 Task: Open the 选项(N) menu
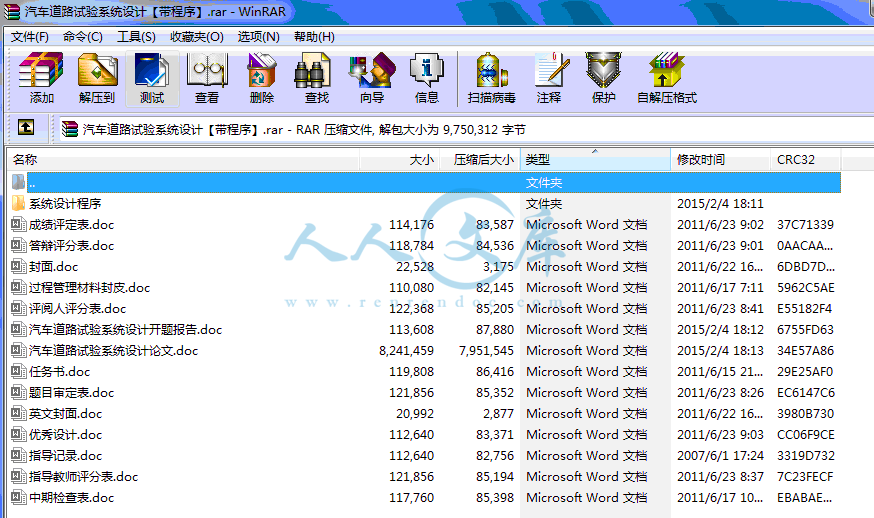point(259,37)
